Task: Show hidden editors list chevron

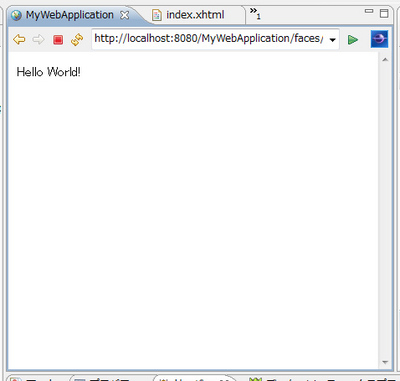Action: coord(255,13)
